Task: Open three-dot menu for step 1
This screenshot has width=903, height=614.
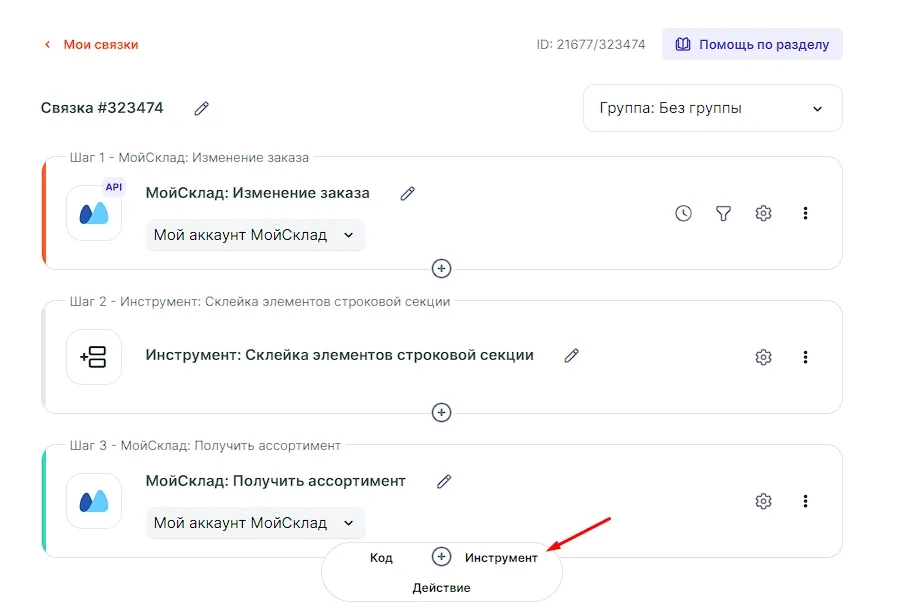Action: coord(805,213)
